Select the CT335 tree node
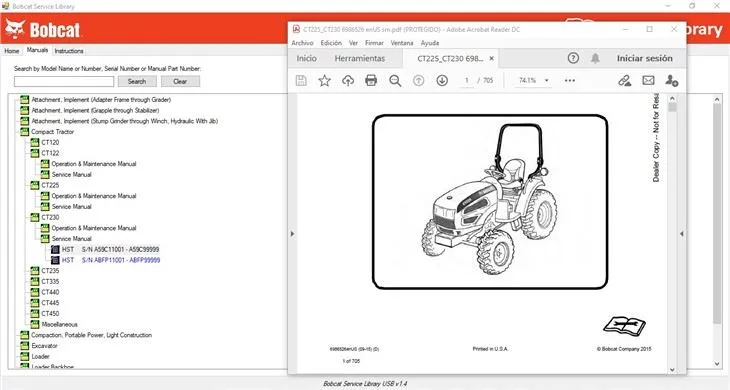Screen dimensions: 730x390 point(50,282)
